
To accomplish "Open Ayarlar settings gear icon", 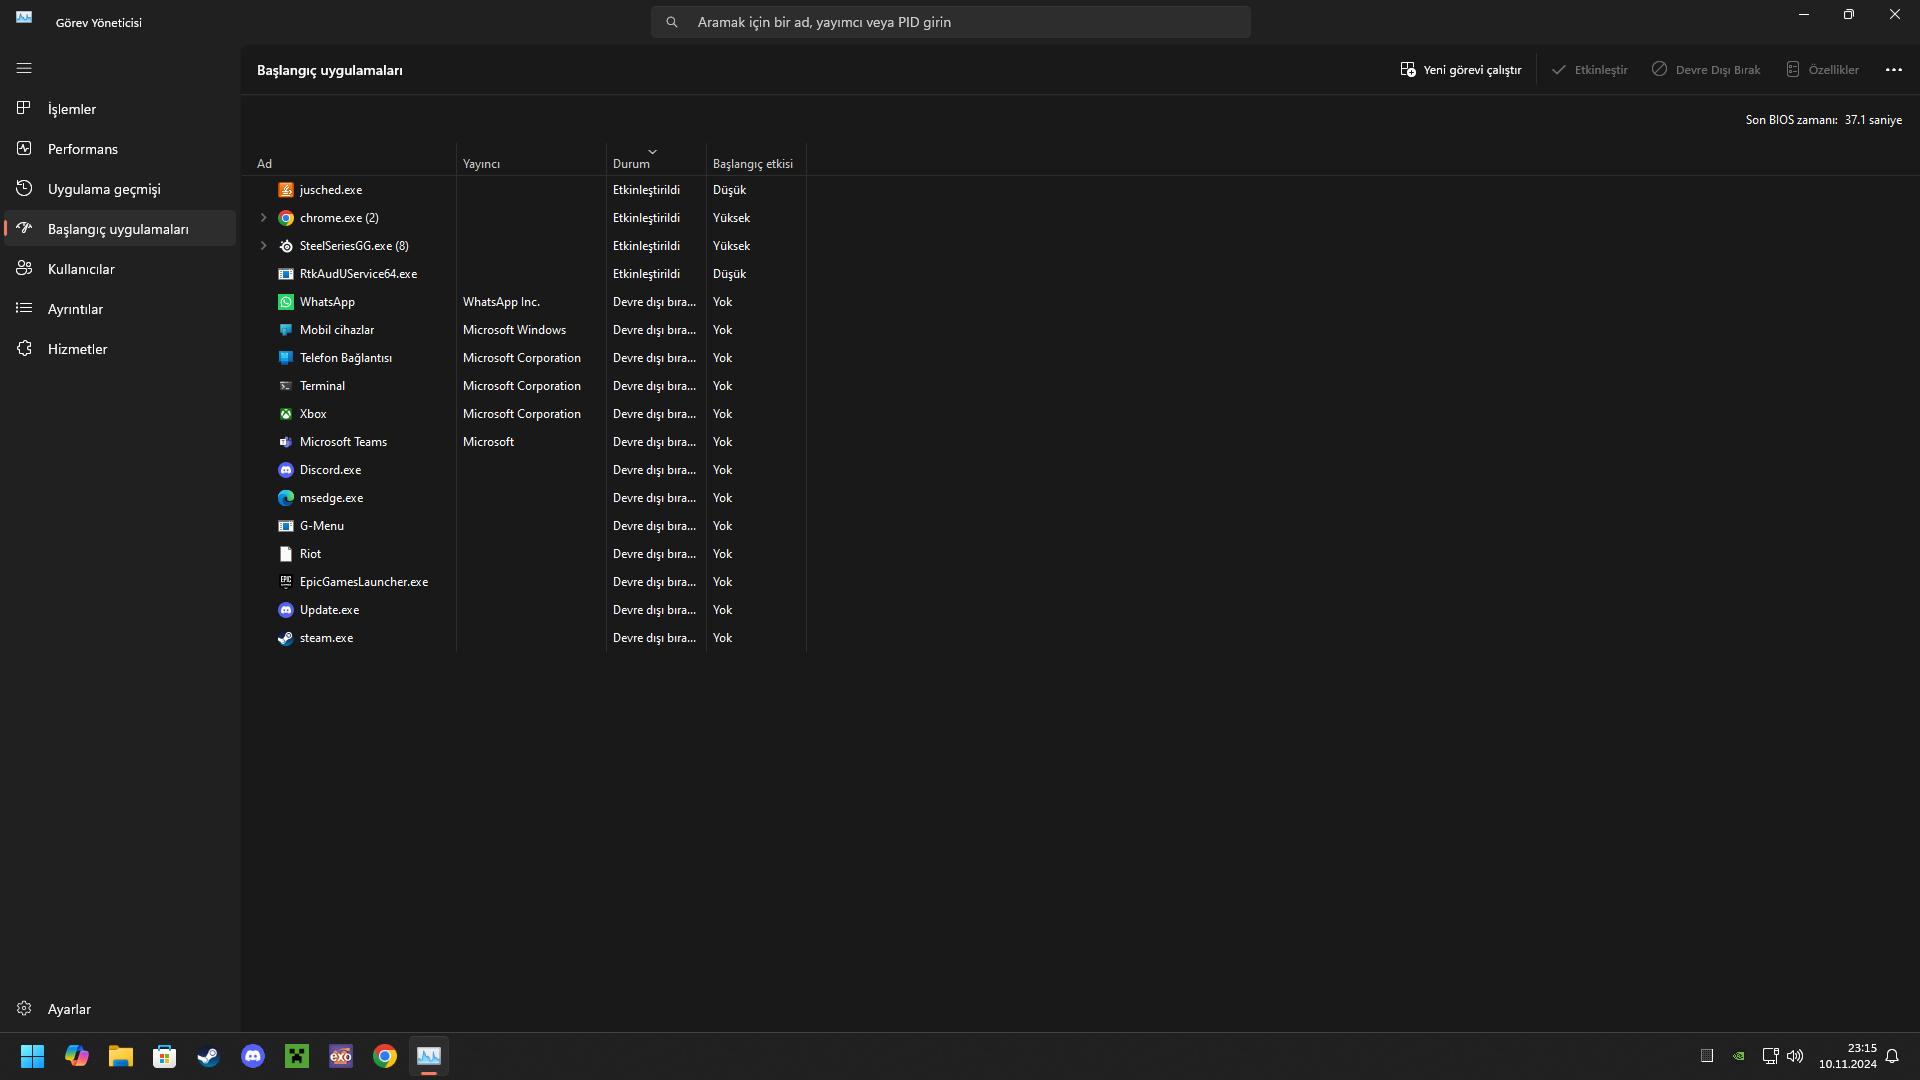I will pyautogui.click(x=24, y=1008).
